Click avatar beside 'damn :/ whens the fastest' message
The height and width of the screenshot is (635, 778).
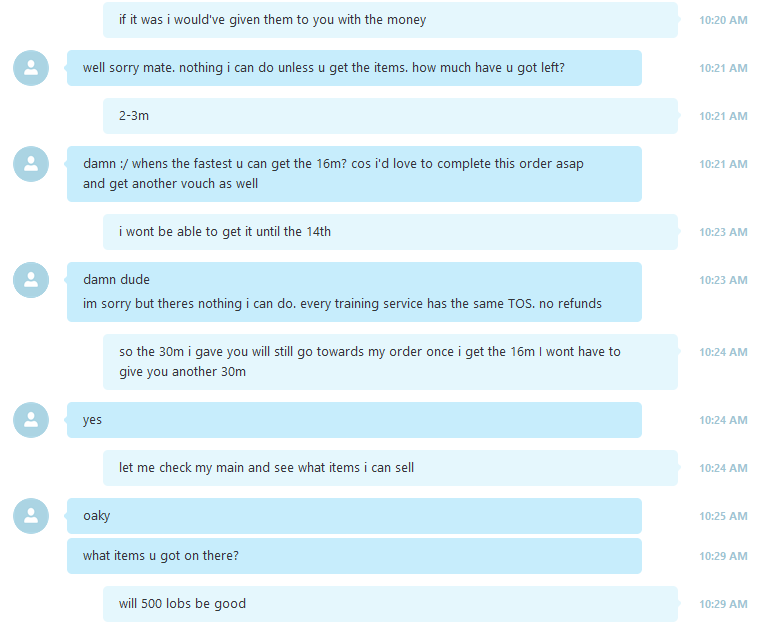click(31, 164)
